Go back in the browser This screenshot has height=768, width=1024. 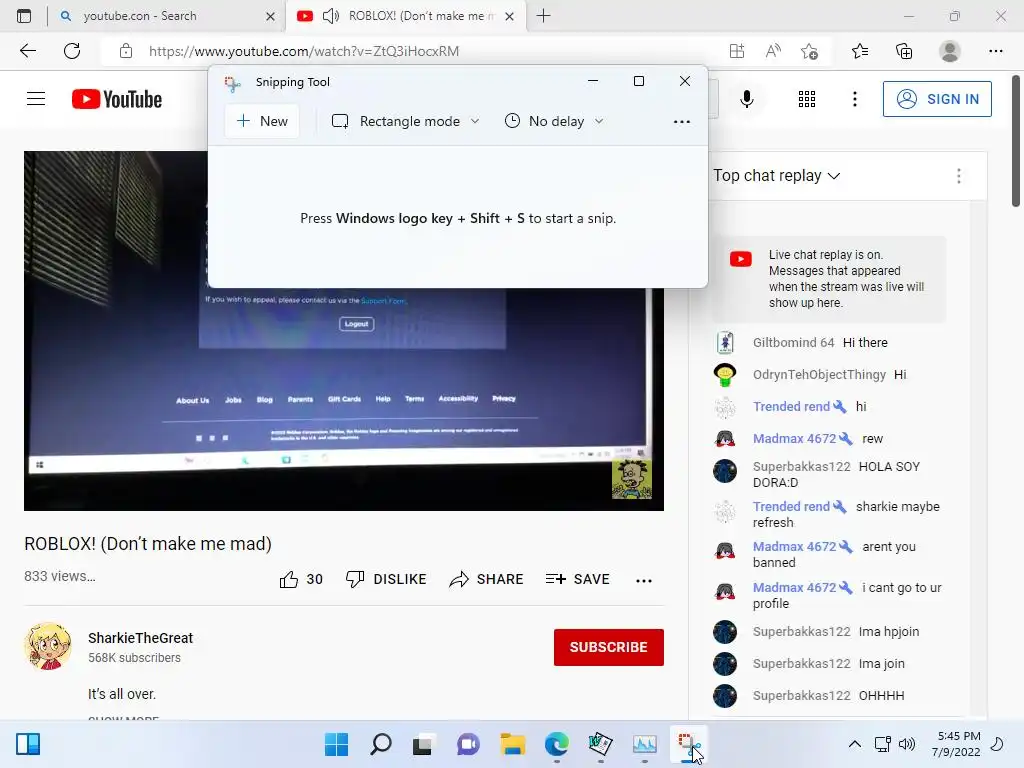(27, 51)
